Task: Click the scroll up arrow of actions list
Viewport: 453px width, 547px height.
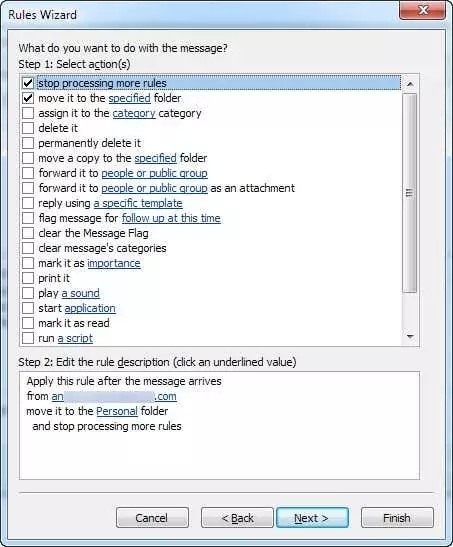Action: coord(410,84)
